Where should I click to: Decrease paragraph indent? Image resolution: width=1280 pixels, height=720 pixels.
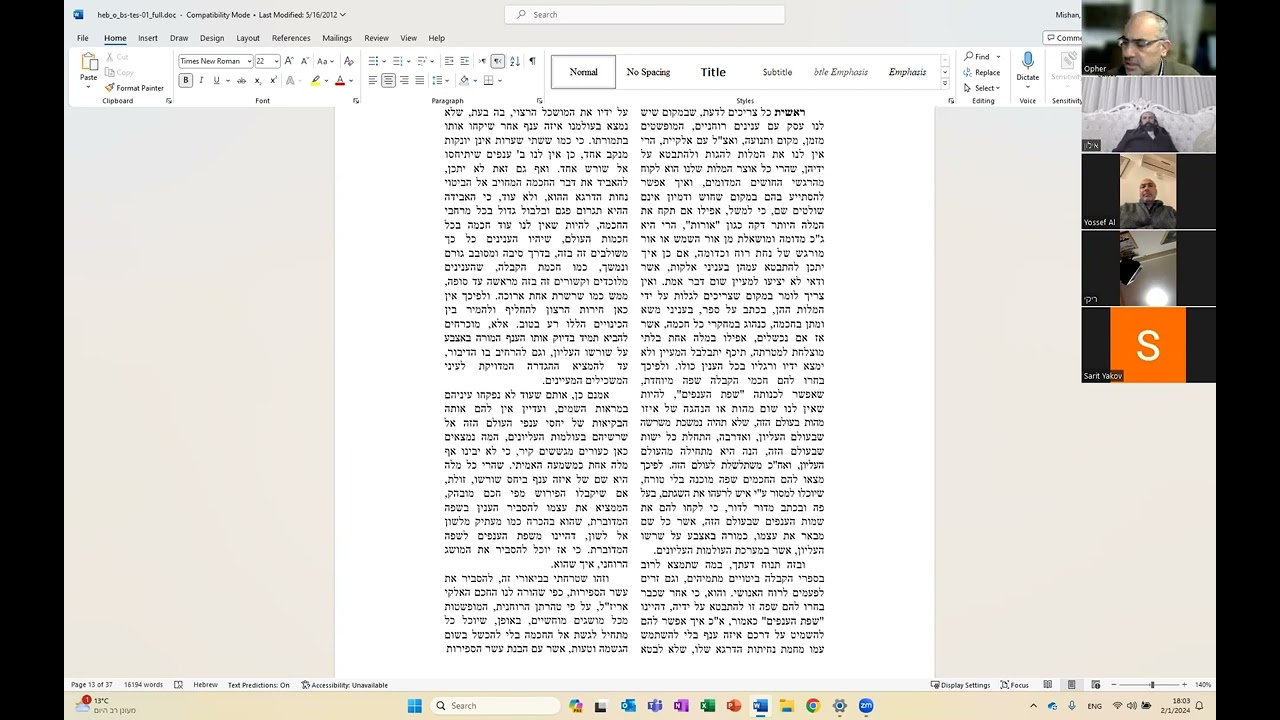(x=449, y=61)
